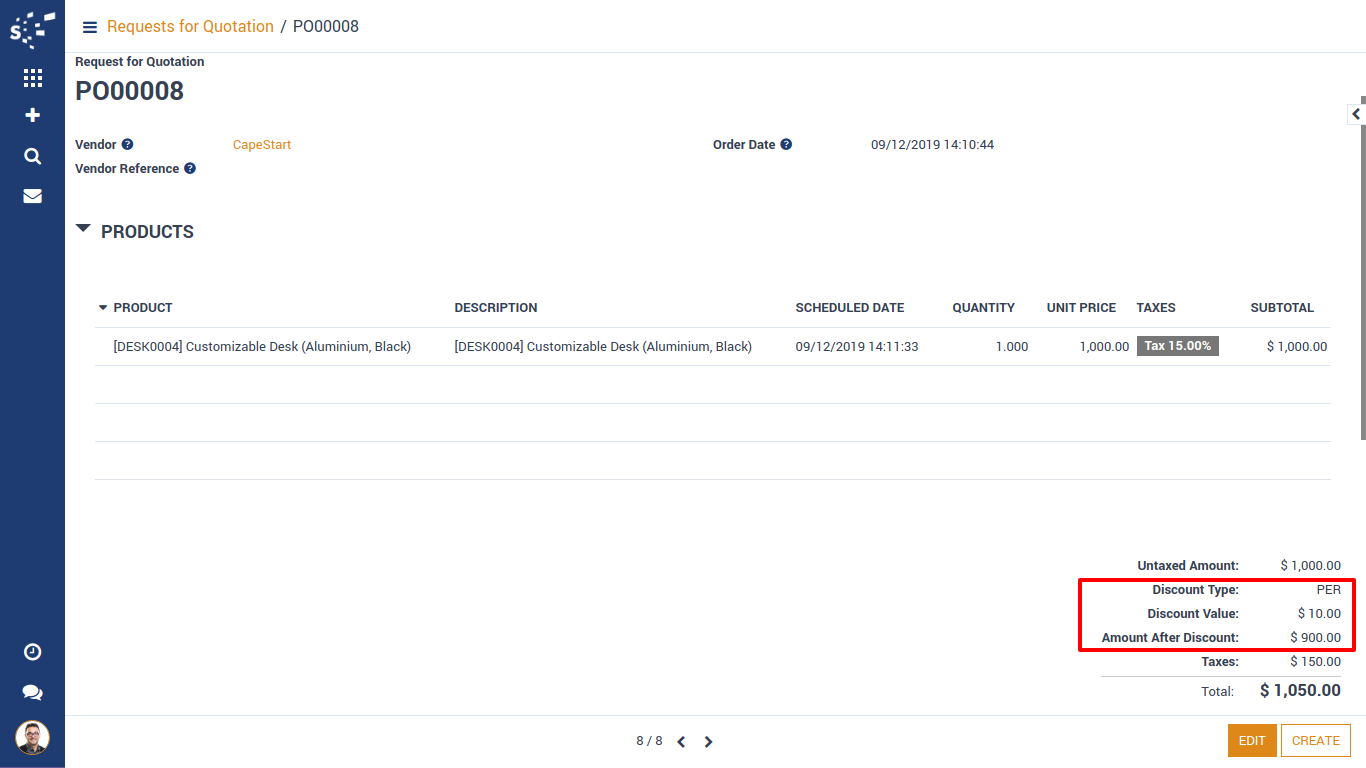The width and height of the screenshot is (1366, 768).
Task: Go to previous record arrow
Action: click(681, 742)
